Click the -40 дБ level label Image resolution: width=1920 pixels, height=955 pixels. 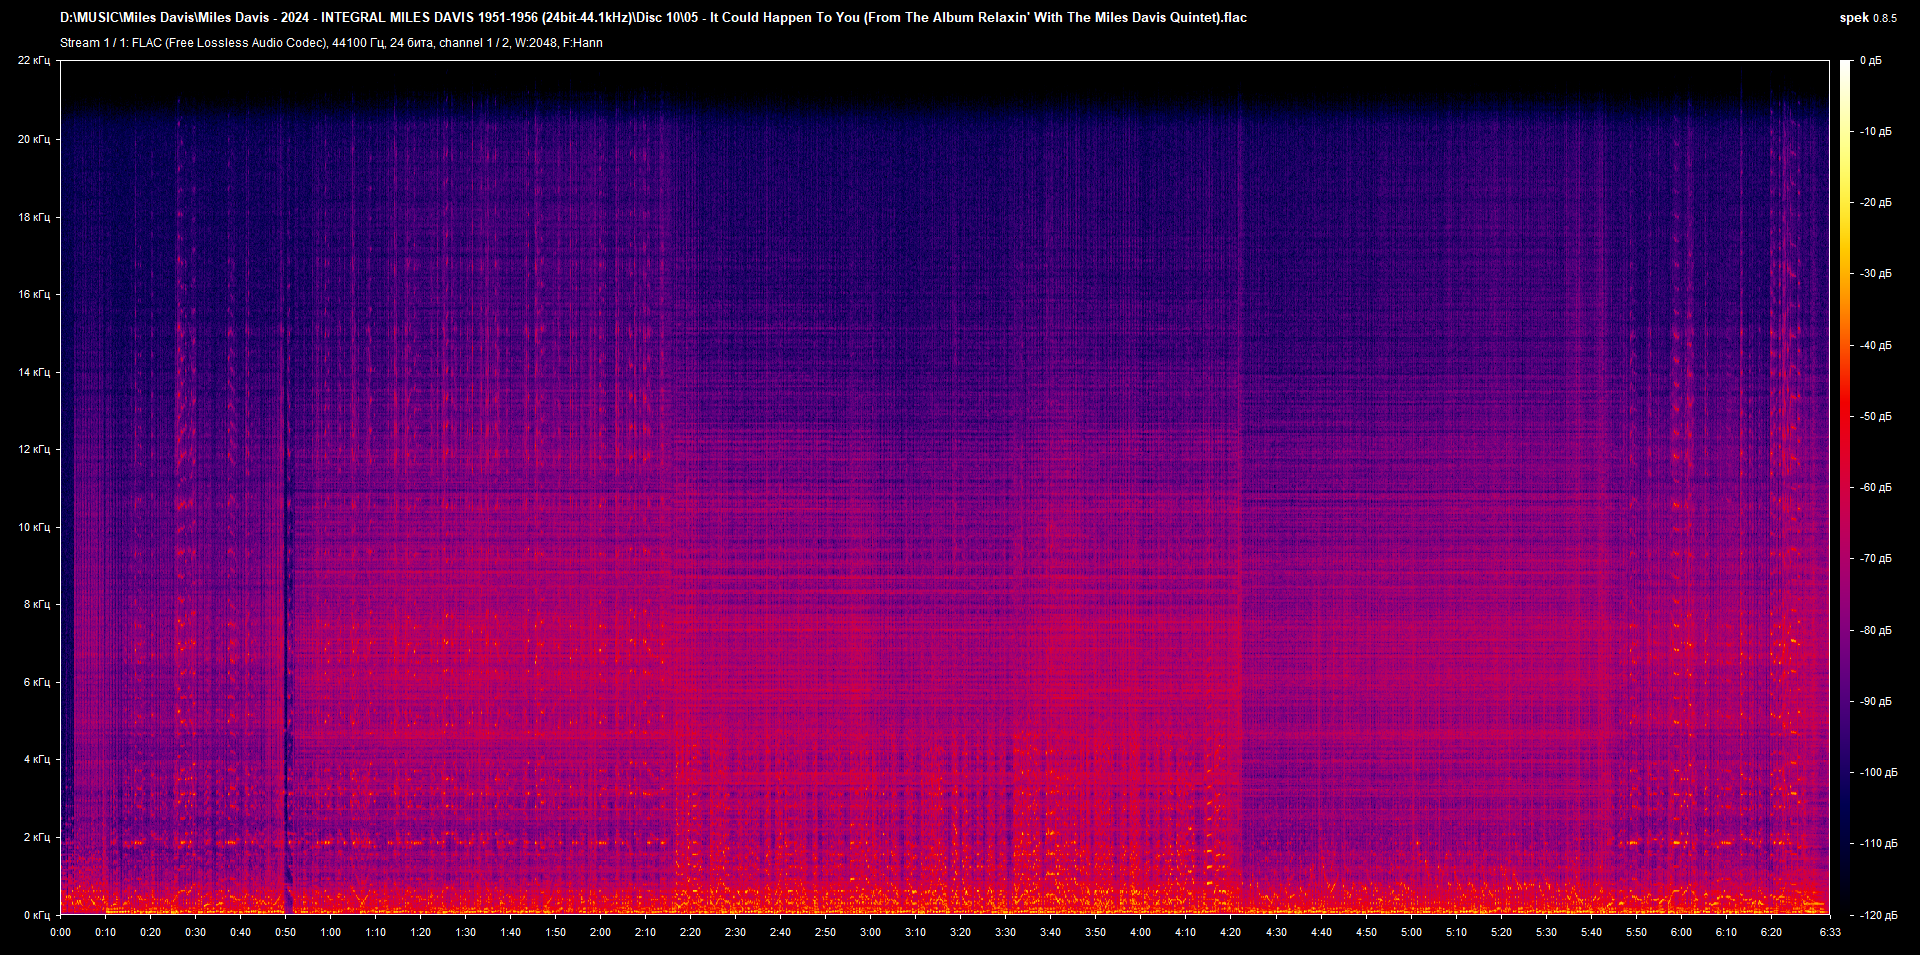[1875, 345]
